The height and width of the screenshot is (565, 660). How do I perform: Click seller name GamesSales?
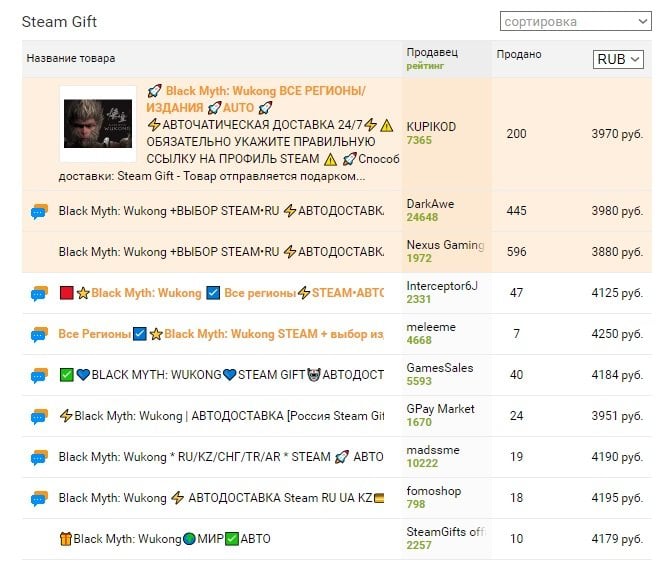click(440, 368)
